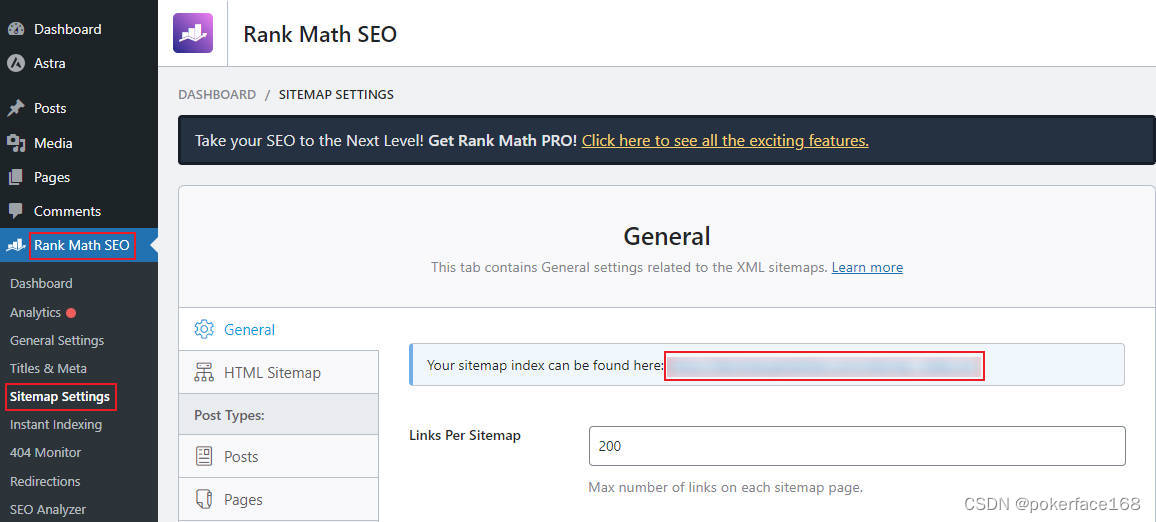Viewport: 1156px width, 522px height.
Task: Click the Media library icon
Action: coord(16,143)
